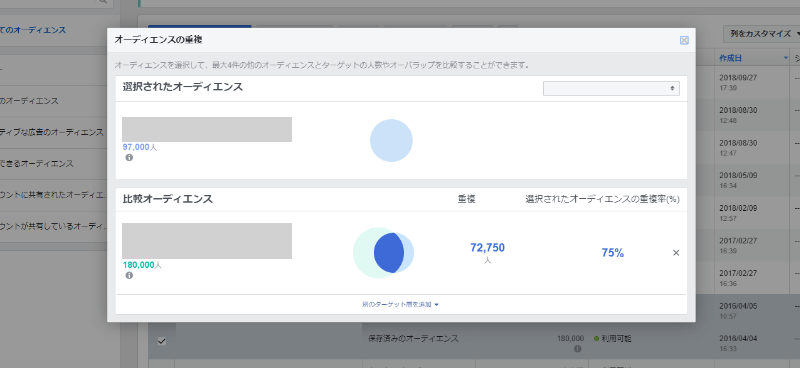Click 2016/04/04 date cell
Image resolution: width=800 pixels, height=368 pixels.
pyautogui.click(x=737, y=343)
